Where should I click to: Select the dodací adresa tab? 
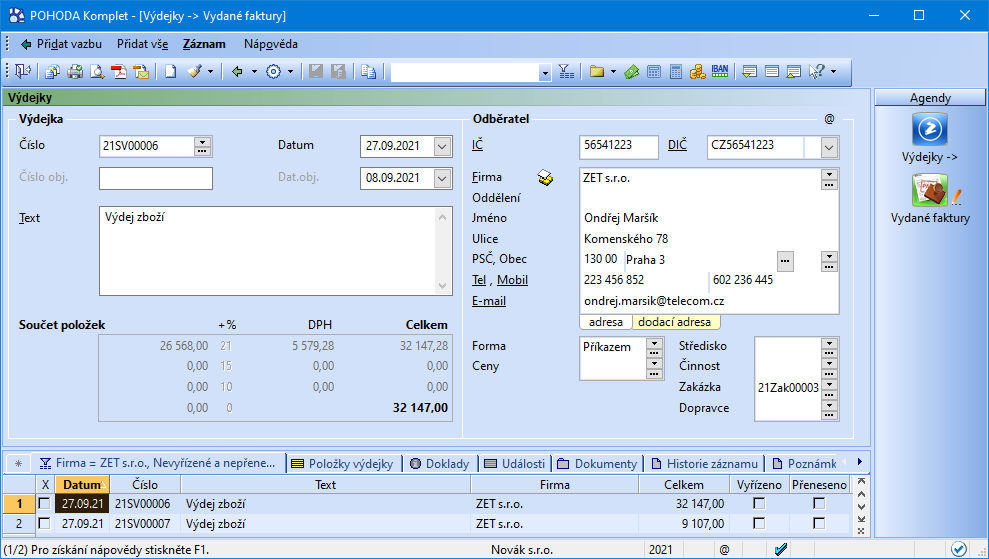674,322
